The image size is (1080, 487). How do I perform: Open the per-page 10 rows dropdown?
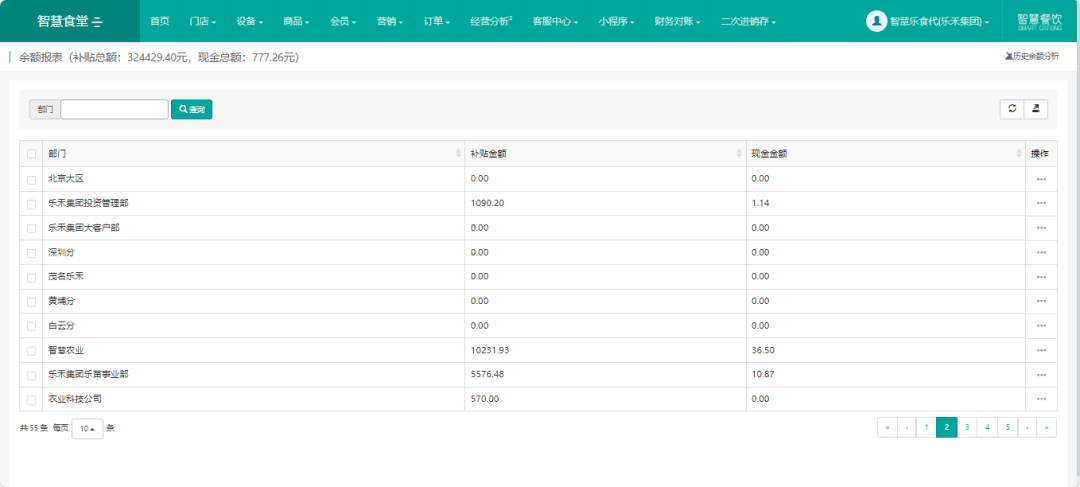(x=87, y=428)
